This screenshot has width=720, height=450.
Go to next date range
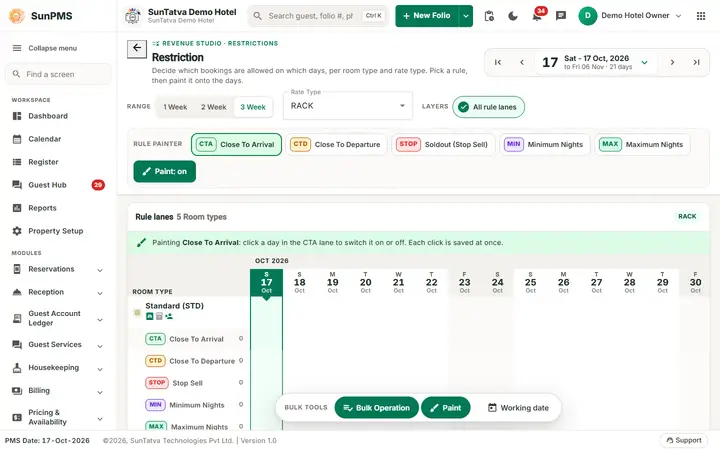tap(672, 62)
